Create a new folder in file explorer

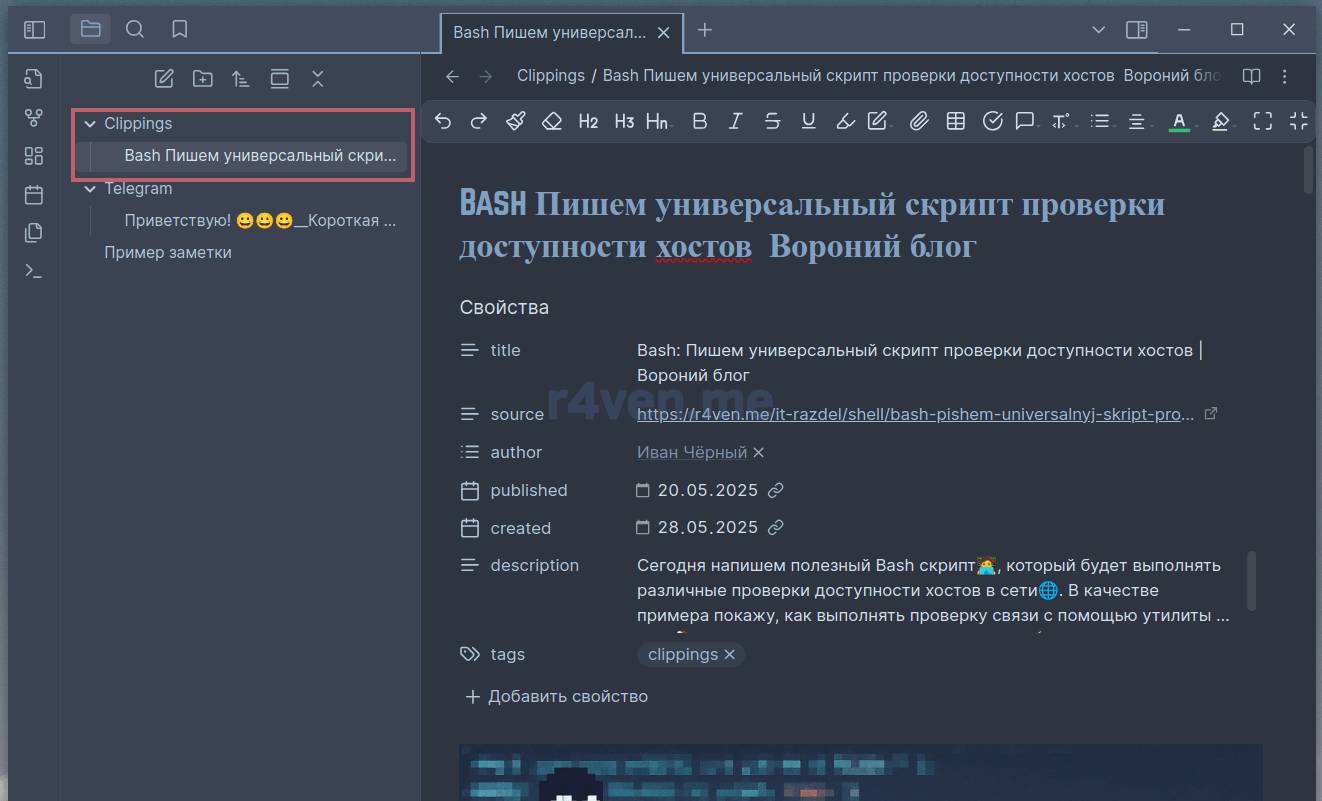[203, 79]
